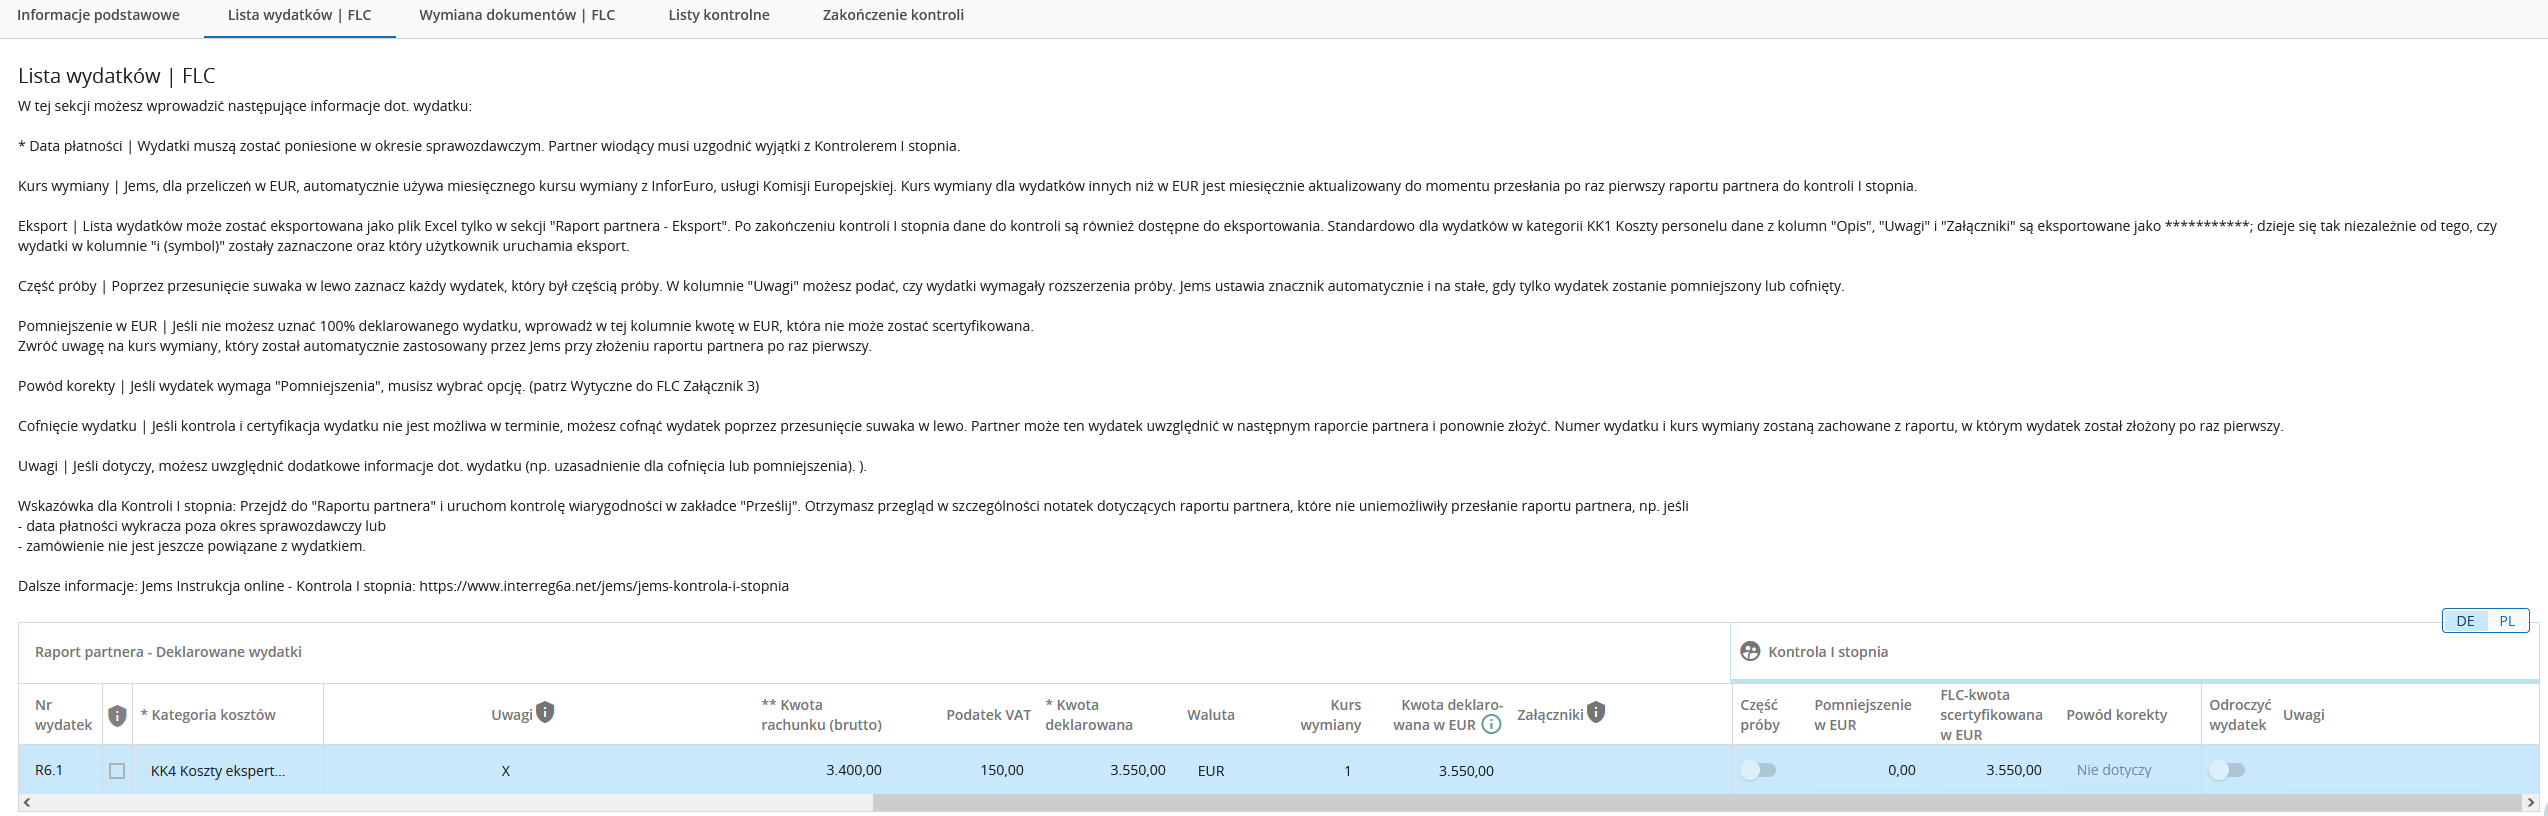Open the Powód korekty dropdown showing Nie dotyczy

pos(2125,770)
